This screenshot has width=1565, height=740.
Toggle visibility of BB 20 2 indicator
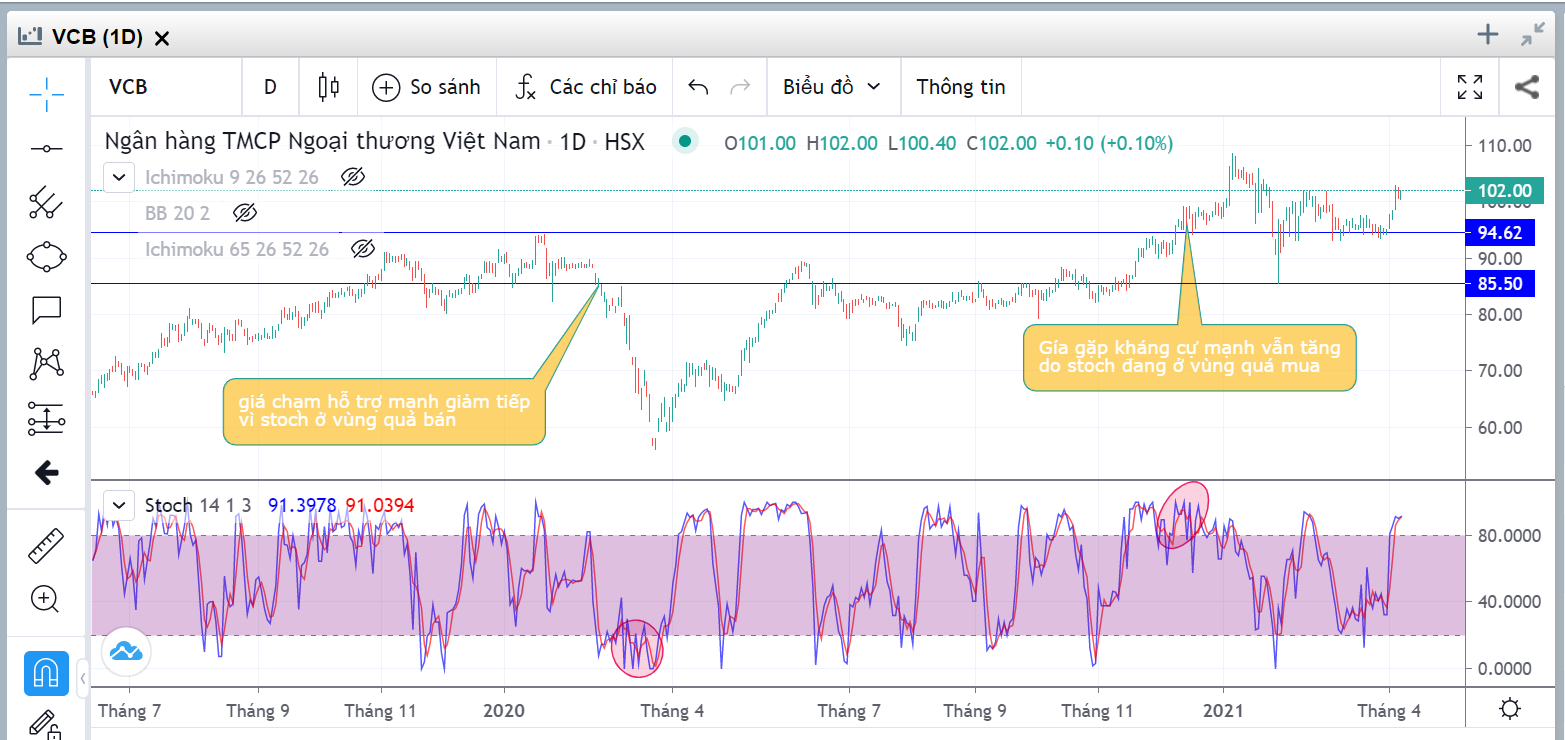click(245, 213)
